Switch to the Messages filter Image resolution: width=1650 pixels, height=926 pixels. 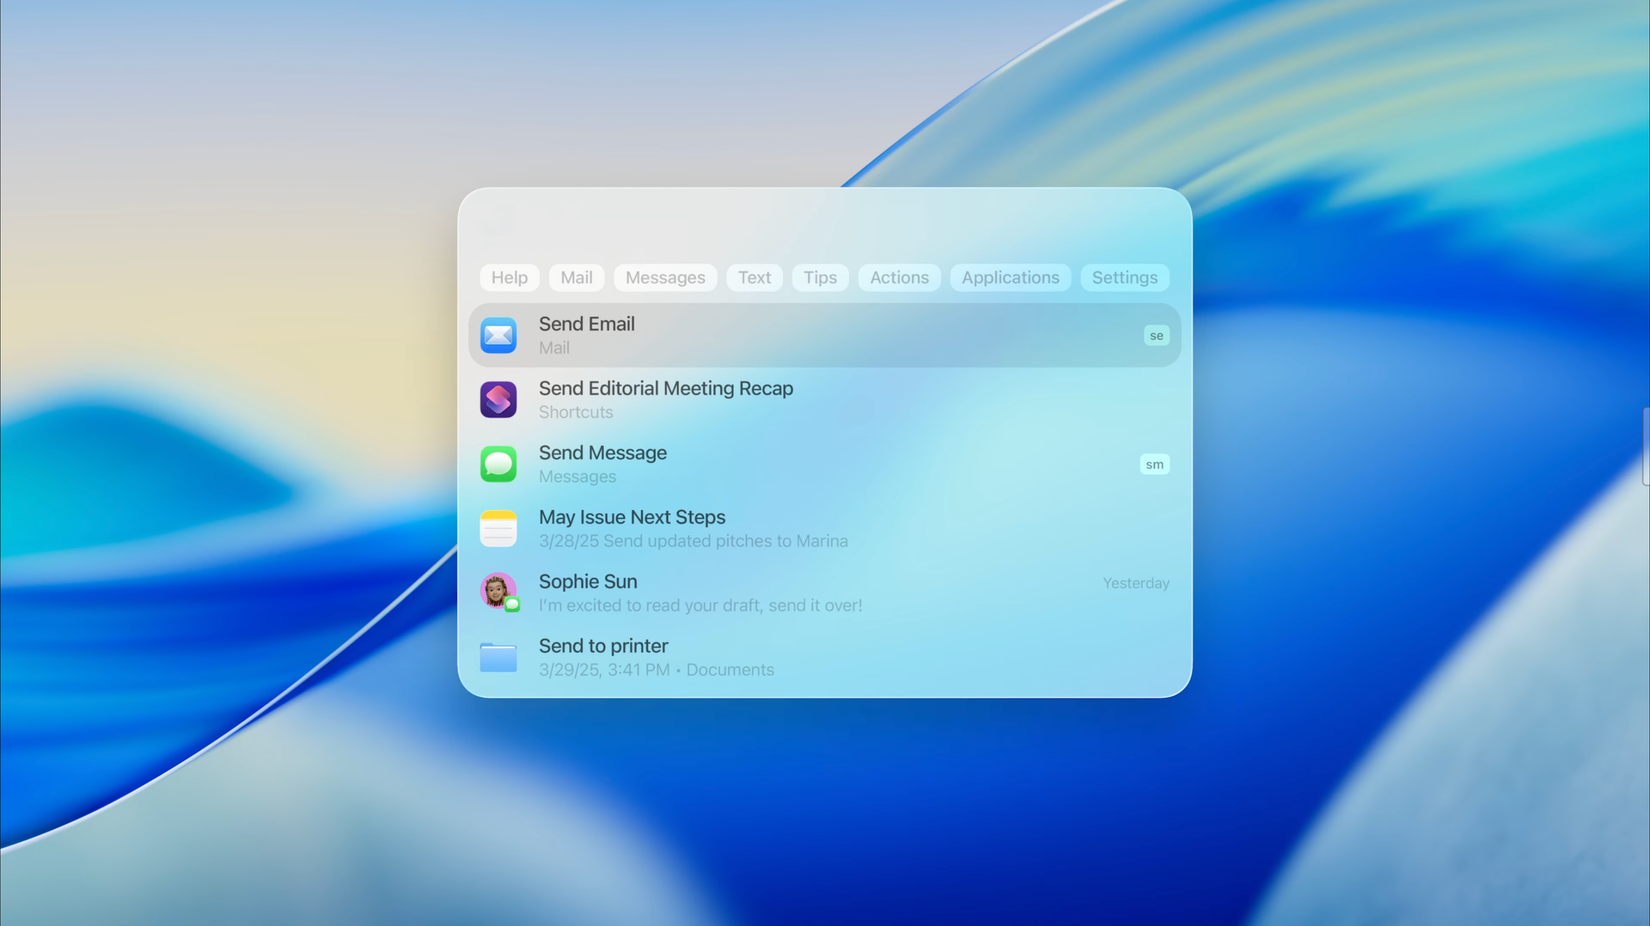665,277
